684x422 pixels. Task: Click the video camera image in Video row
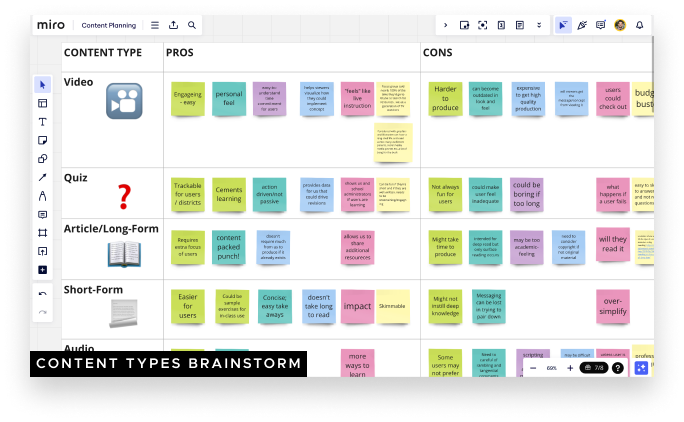point(124,101)
